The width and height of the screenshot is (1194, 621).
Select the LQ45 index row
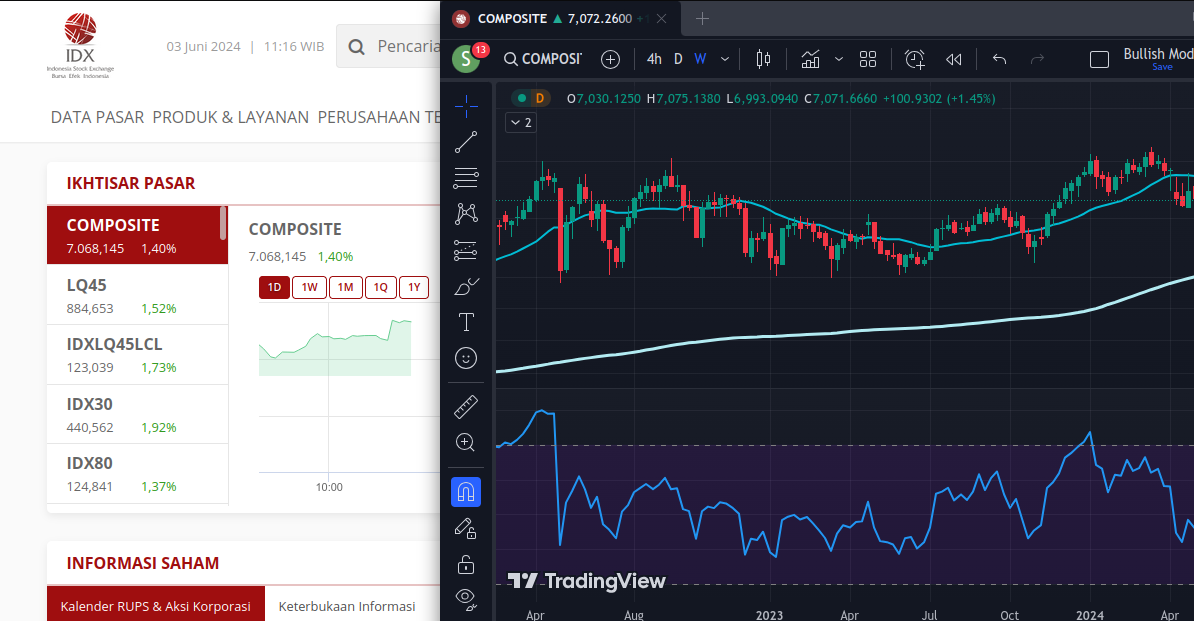tap(137, 295)
